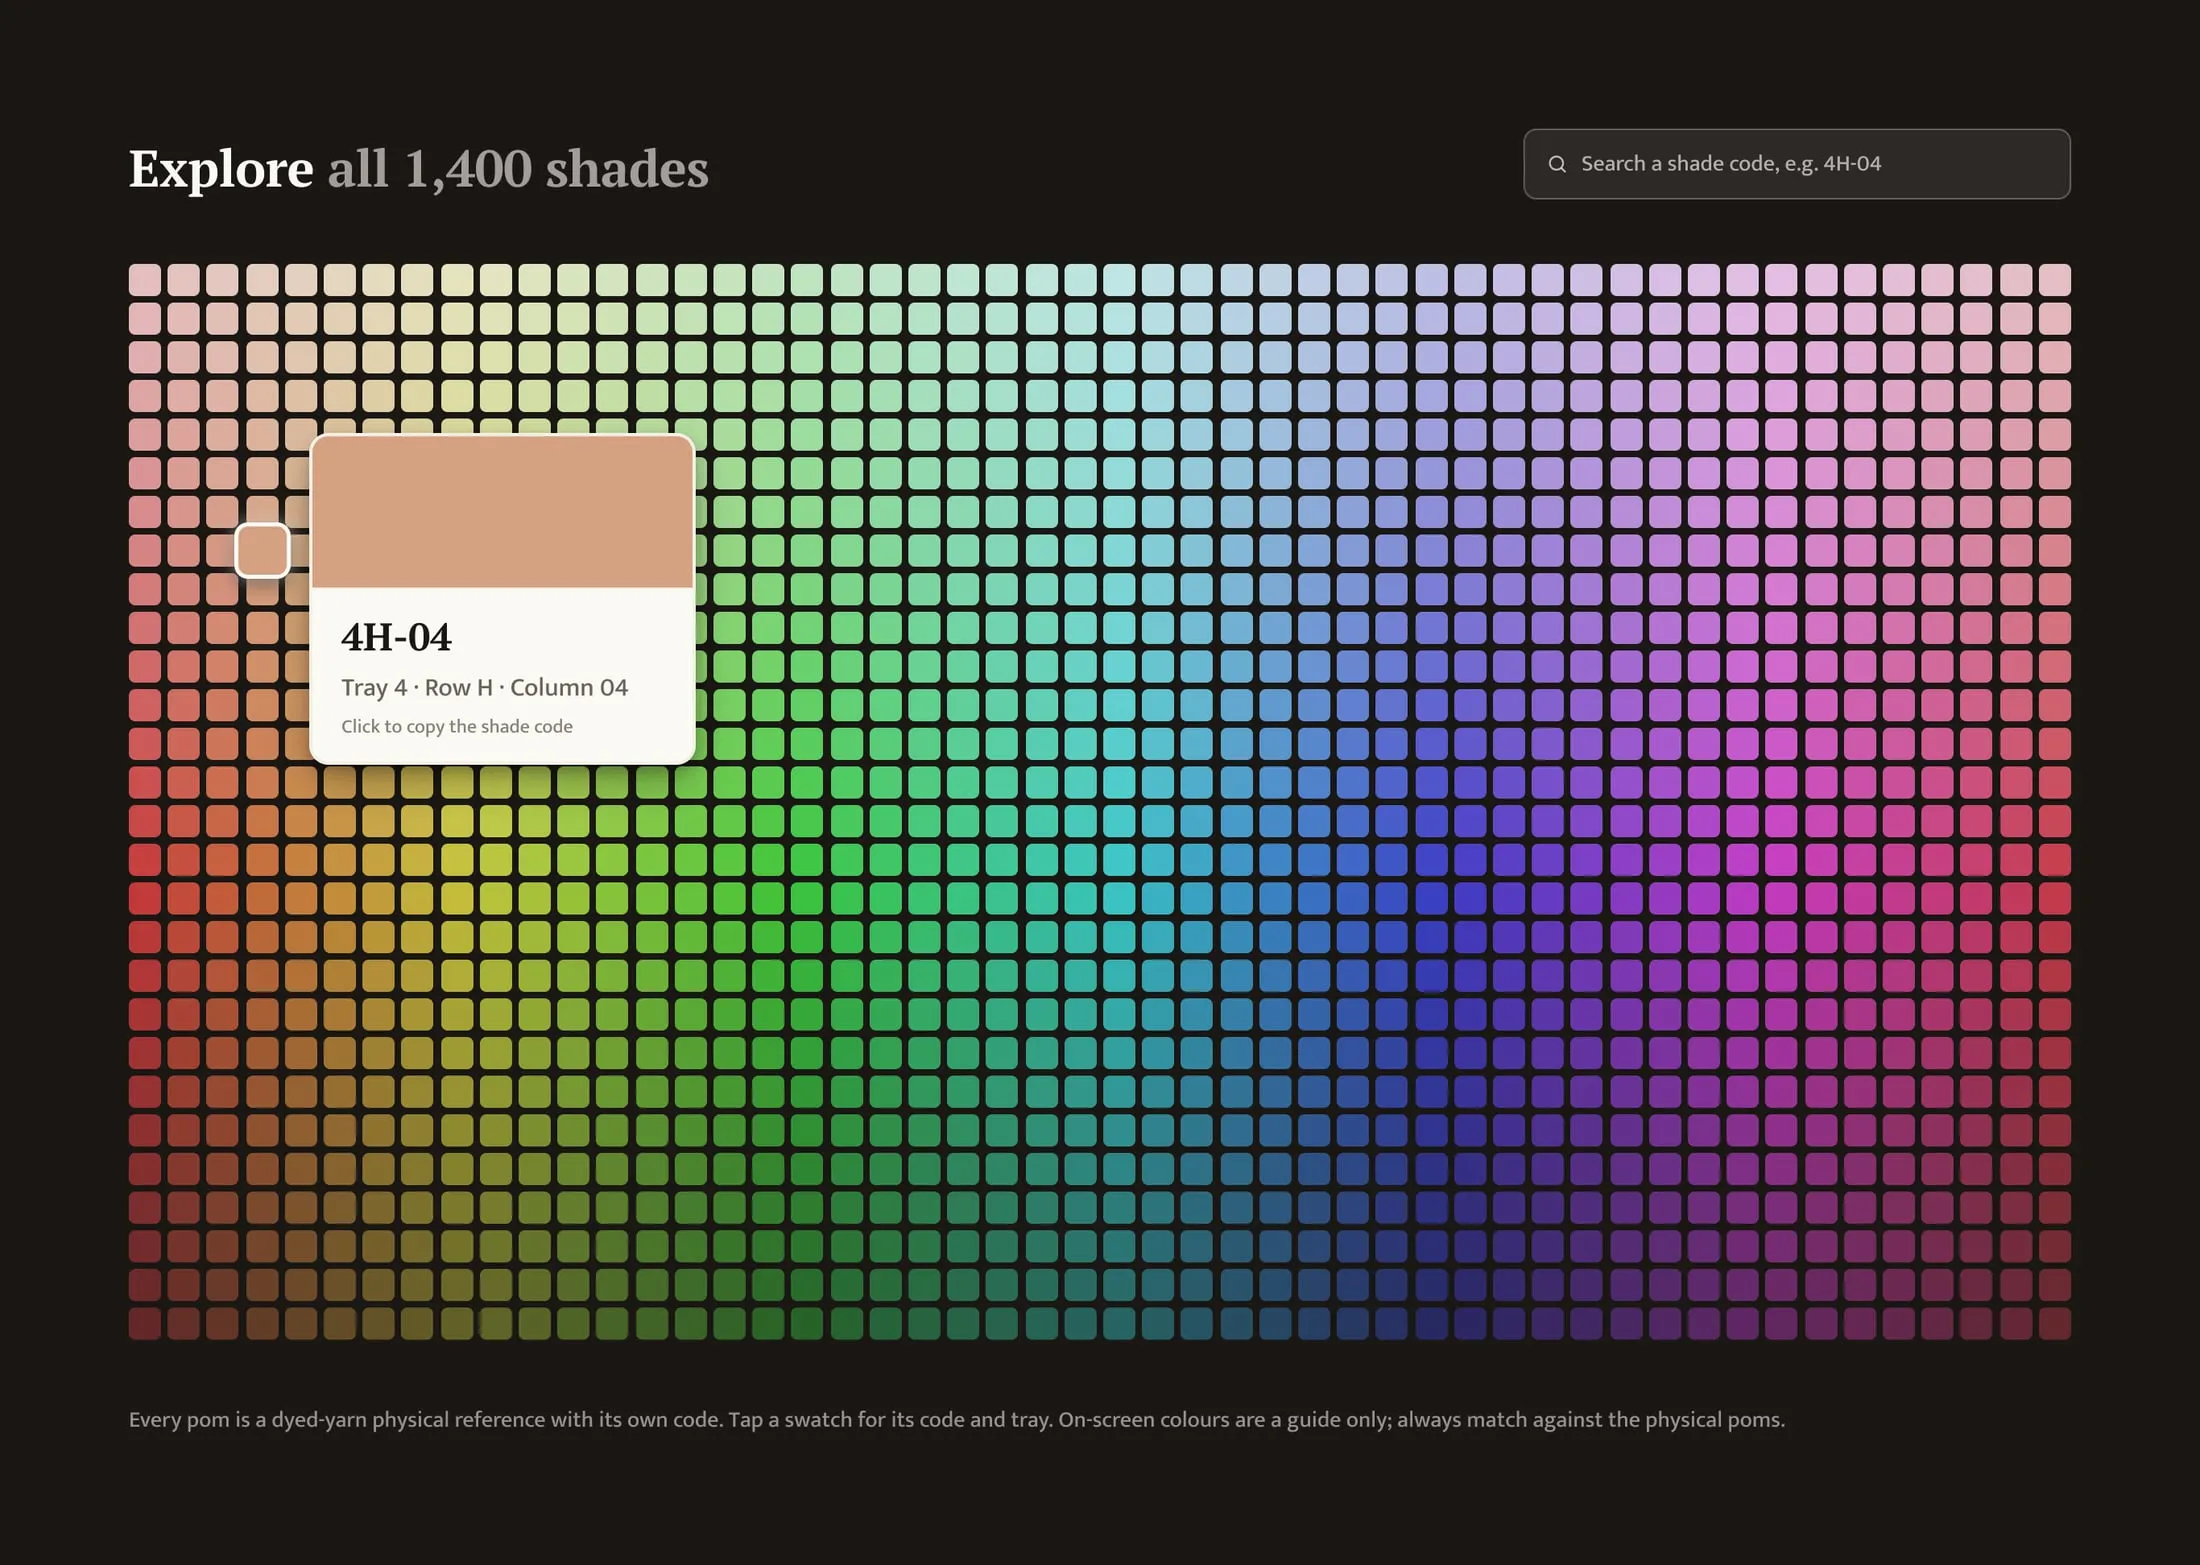
Task: Click 'Tray 4 · Row H · Column 04' text
Action: point(484,688)
